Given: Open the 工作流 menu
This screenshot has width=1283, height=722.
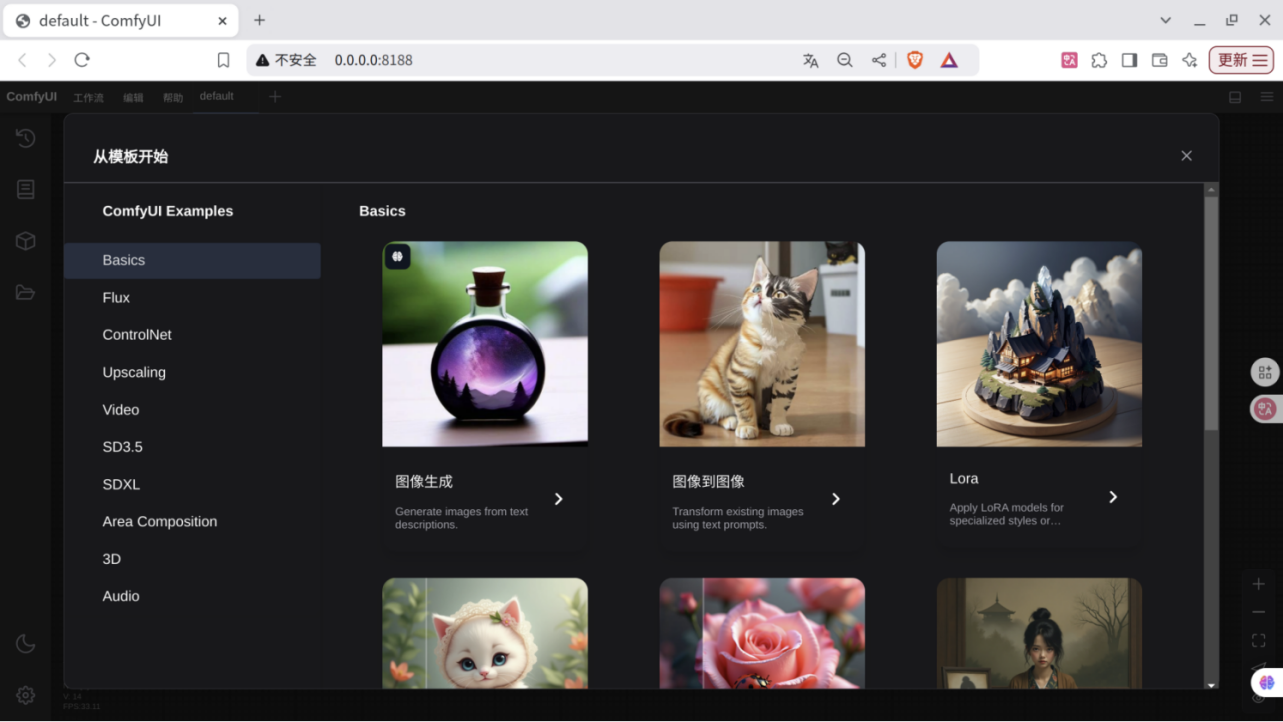Looking at the screenshot, I should click(x=88, y=97).
